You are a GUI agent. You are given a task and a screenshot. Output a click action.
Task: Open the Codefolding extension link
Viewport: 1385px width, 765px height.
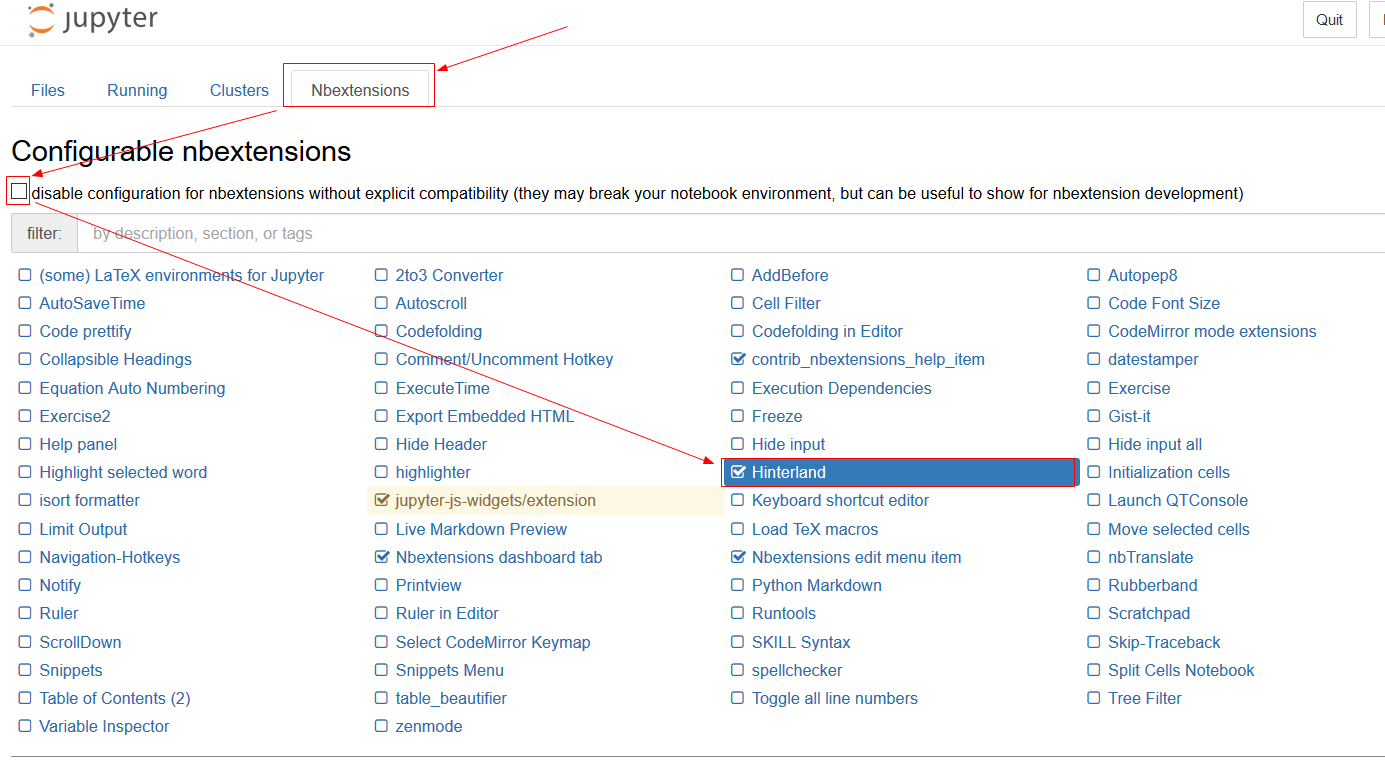tap(439, 331)
